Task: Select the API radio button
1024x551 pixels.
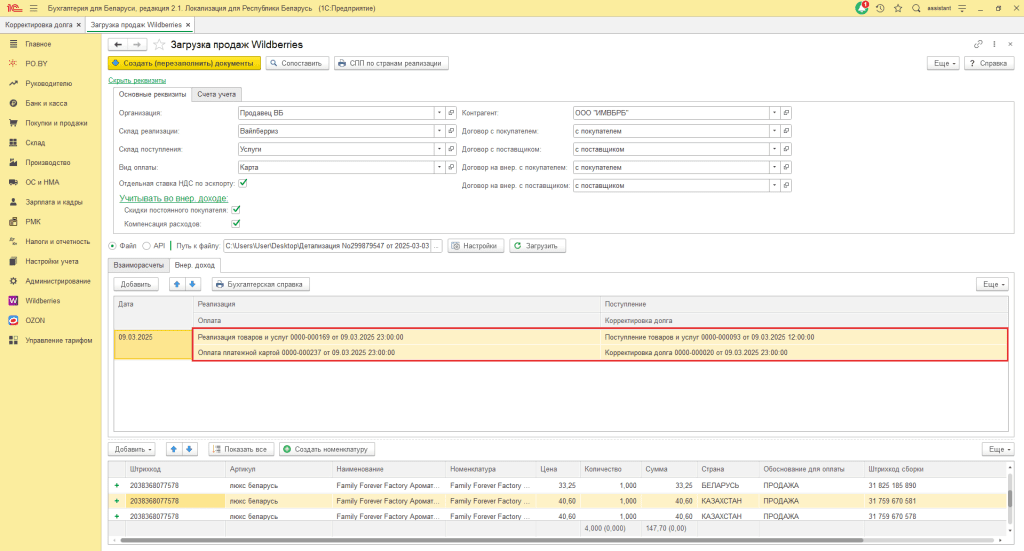Action: pyautogui.click(x=146, y=246)
